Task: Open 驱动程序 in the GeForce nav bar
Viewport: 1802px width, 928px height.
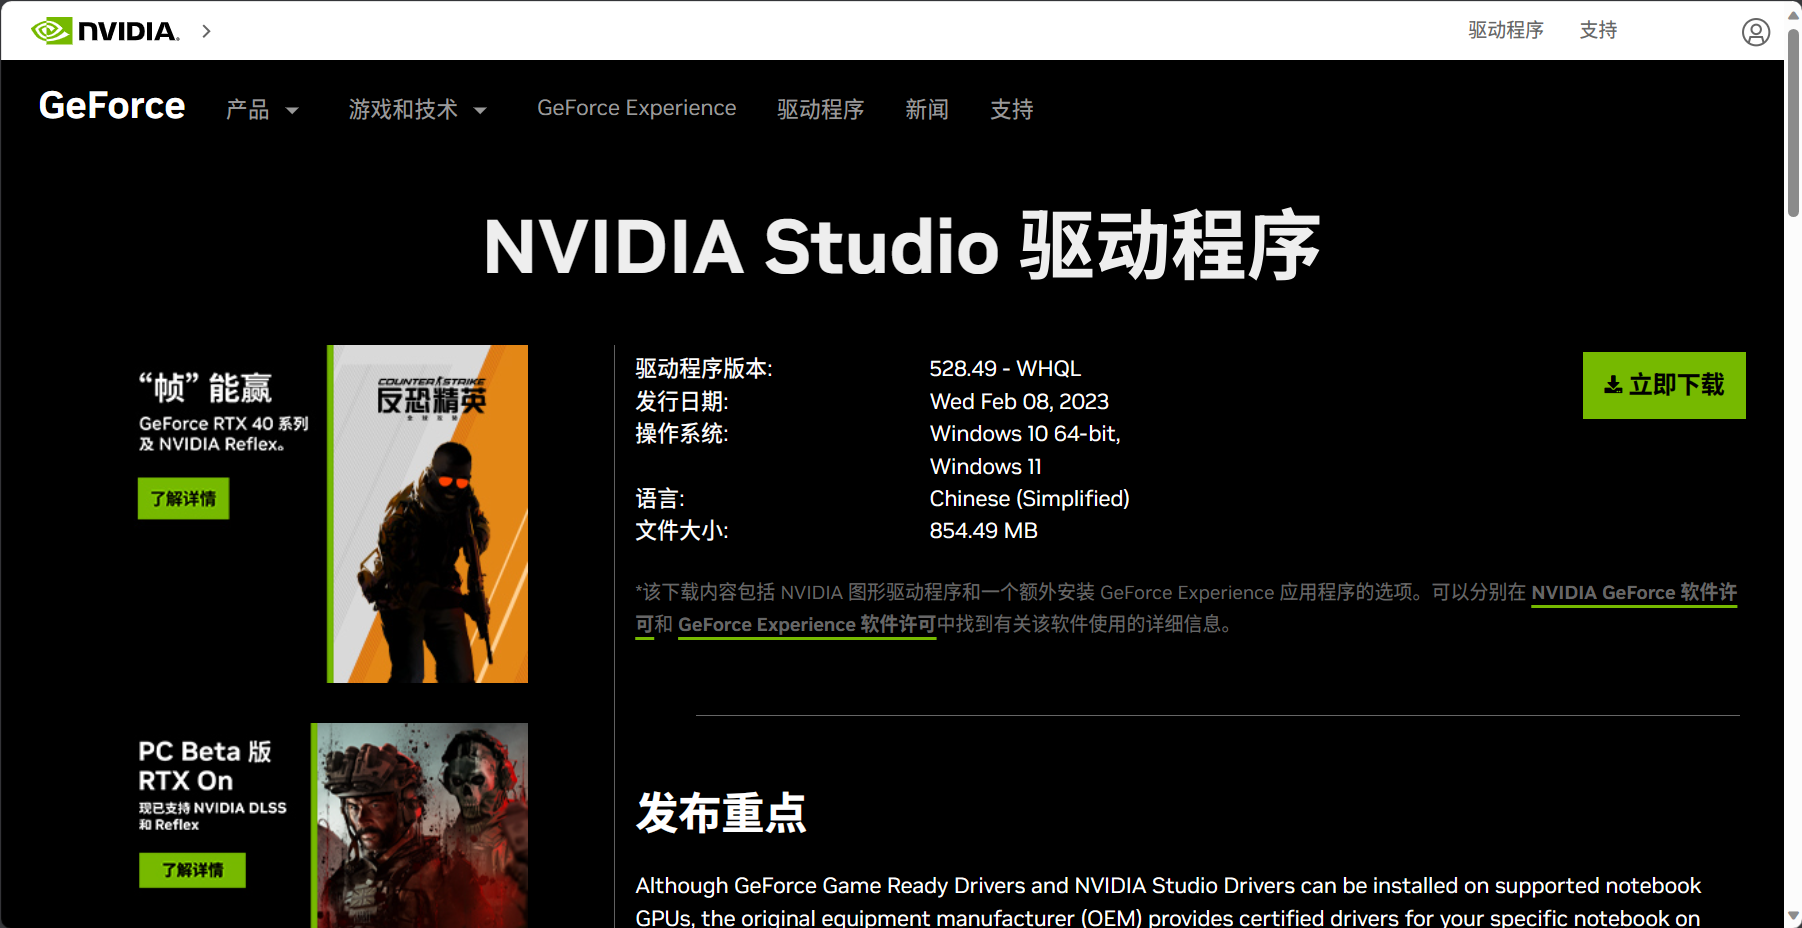Action: (x=820, y=109)
